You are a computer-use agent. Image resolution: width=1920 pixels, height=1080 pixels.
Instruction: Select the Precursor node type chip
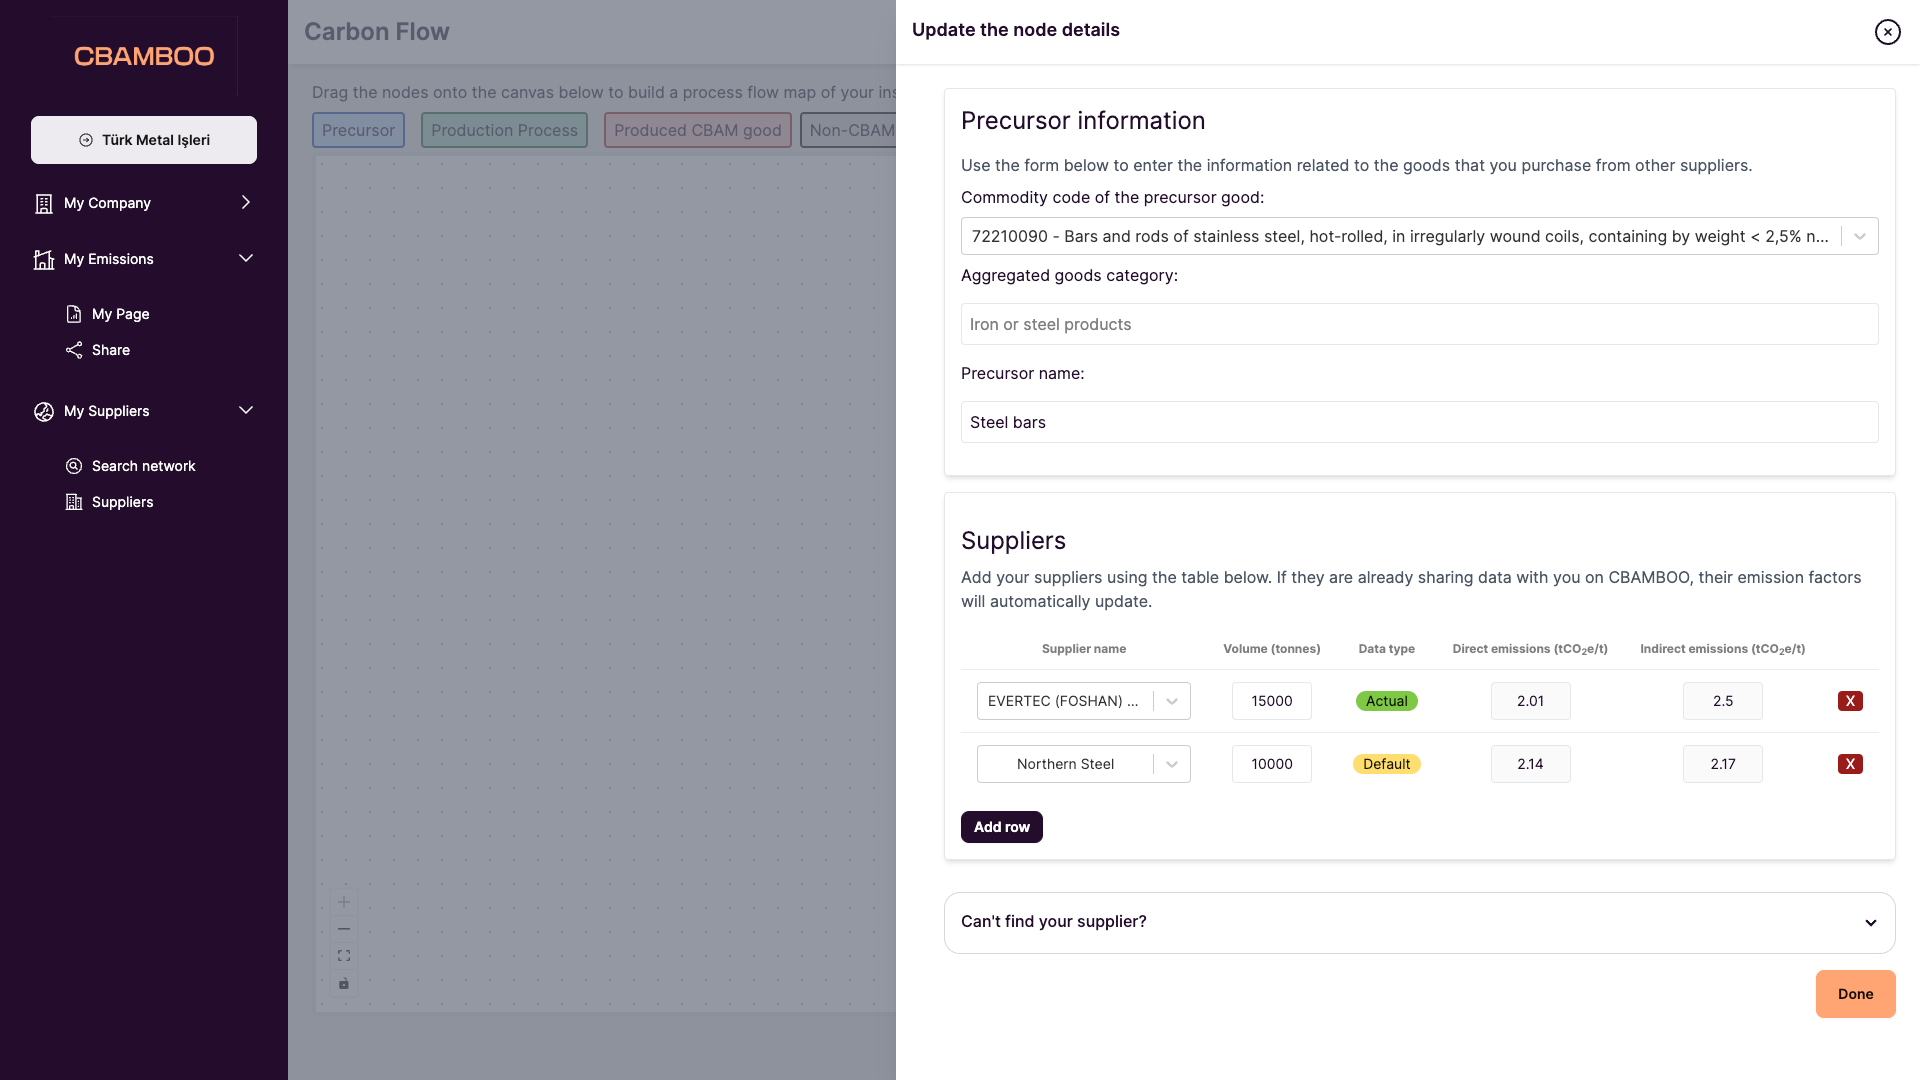[x=358, y=130]
